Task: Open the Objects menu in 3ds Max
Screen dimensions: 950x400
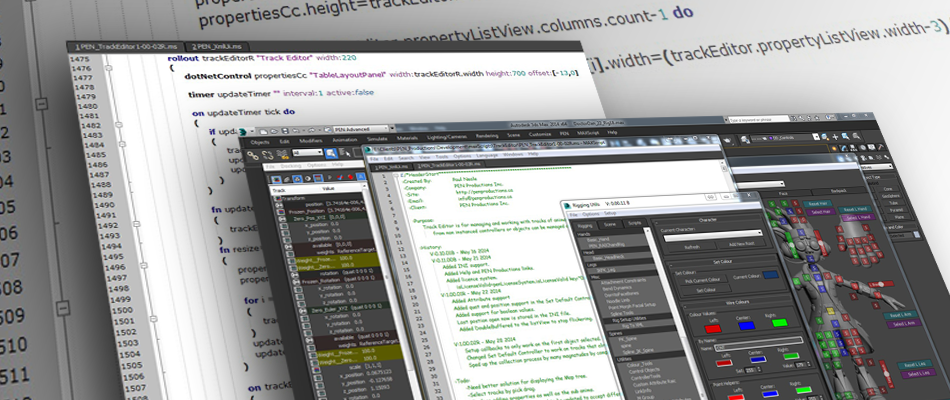Action: point(260,142)
